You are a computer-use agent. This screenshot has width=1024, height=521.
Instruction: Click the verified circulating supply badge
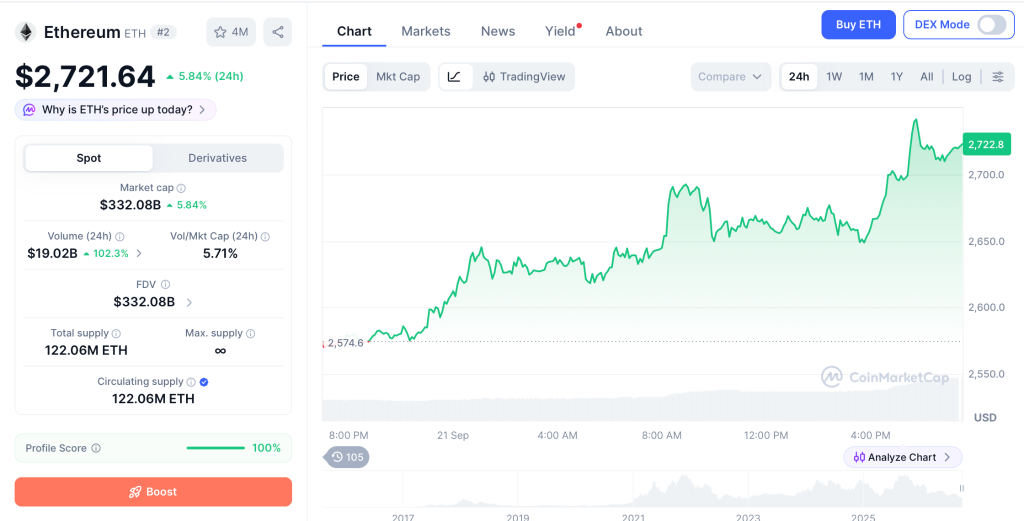[x=204, y=382]
